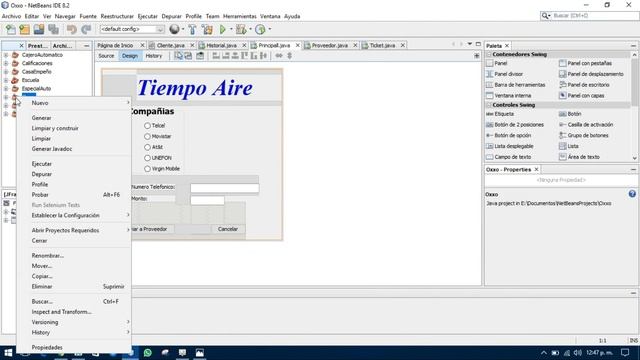The width and height of the screenshot is (640, 360).
Task: Choose Renombrar from the context menu
Action: point(74,256)
